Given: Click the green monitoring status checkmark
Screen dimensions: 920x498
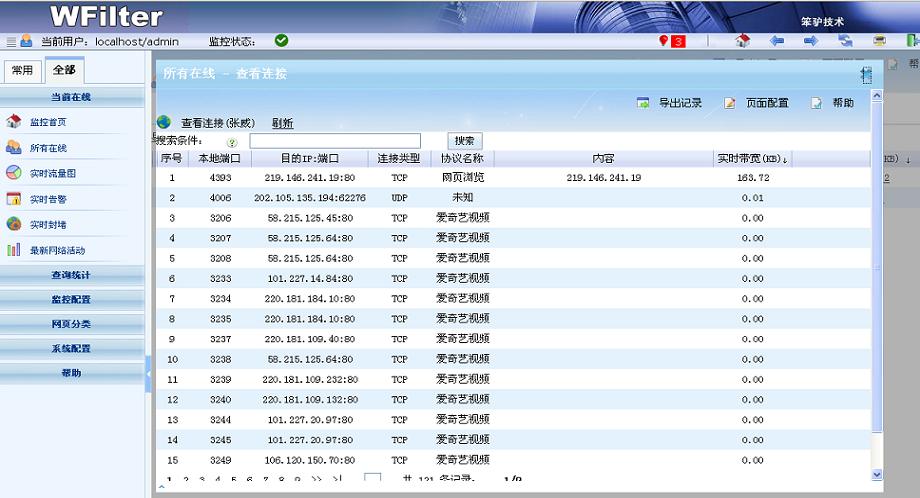Looking at the screenshot, I should pyautogui.click(x=282, y=41).
